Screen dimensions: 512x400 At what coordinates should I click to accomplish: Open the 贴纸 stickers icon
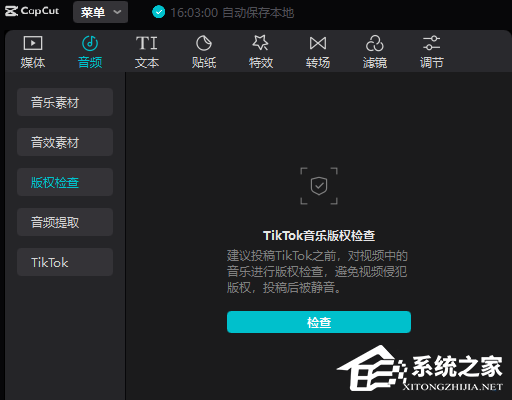204,43
